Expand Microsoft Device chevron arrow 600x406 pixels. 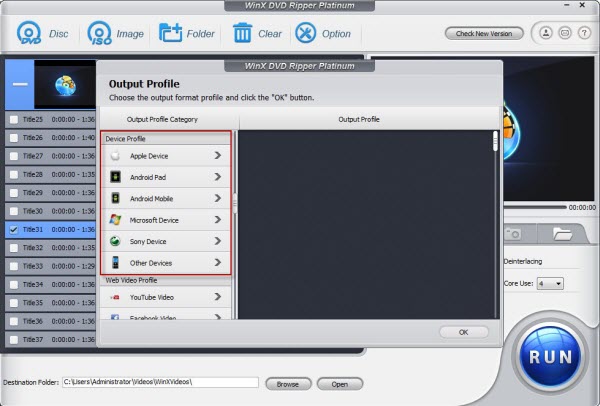point(218,220)
